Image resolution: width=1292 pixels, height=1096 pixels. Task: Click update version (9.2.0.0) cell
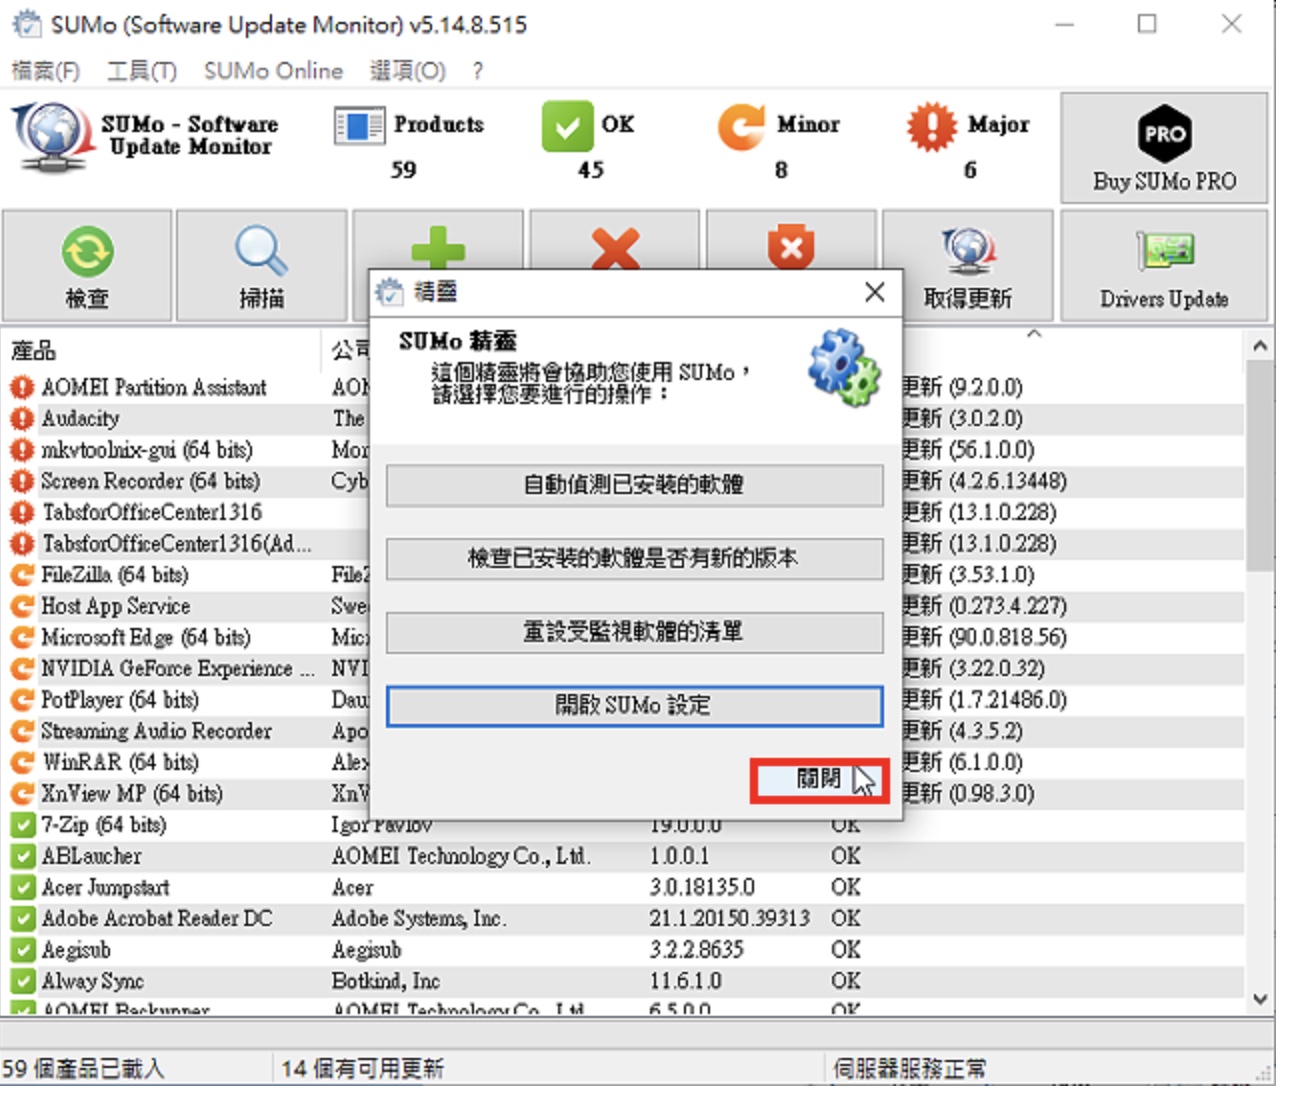985,387
